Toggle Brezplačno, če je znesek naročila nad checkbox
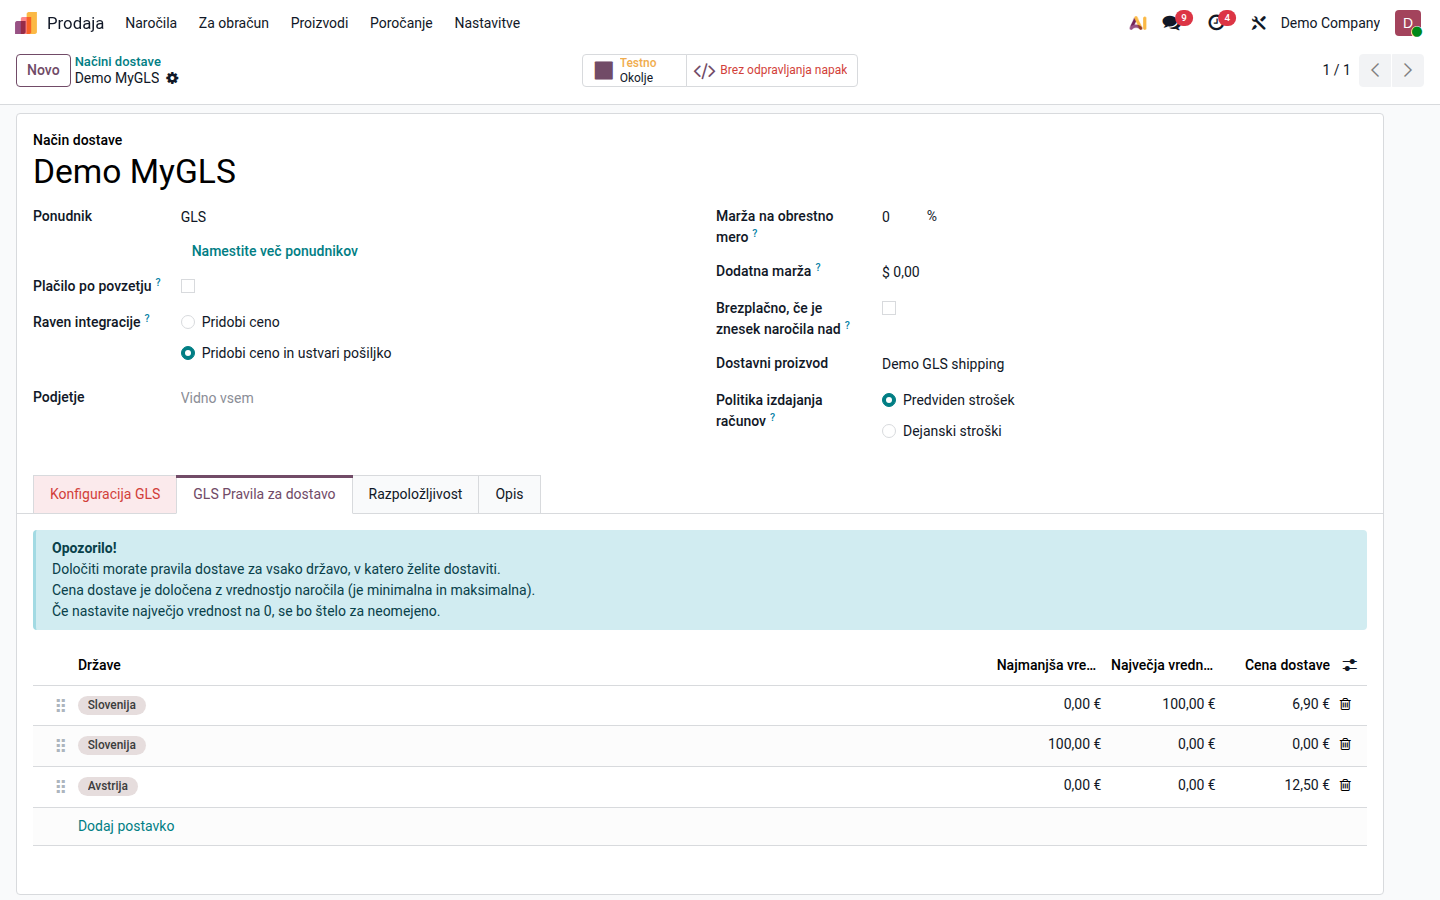This screenshot has width=1440, height=900. [889, 308]
